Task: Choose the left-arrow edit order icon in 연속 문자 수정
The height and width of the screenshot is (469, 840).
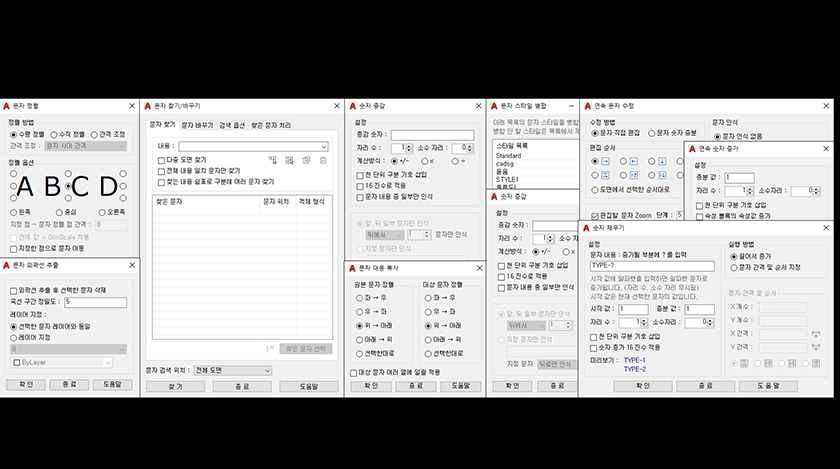Action: pyautogui.click(x=634, y=161)
